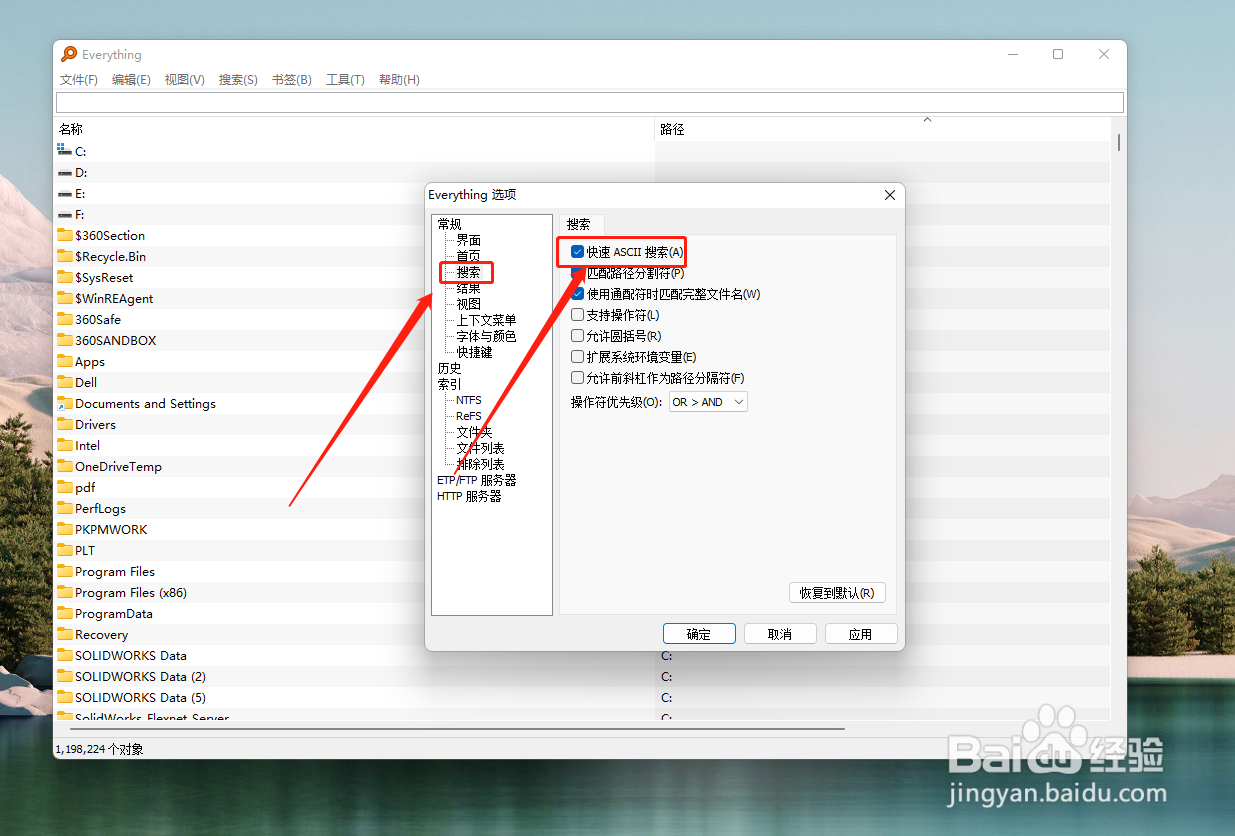
Task: Toggle the 快速 ASCII 搜索 checkbox
Action: 577,252
